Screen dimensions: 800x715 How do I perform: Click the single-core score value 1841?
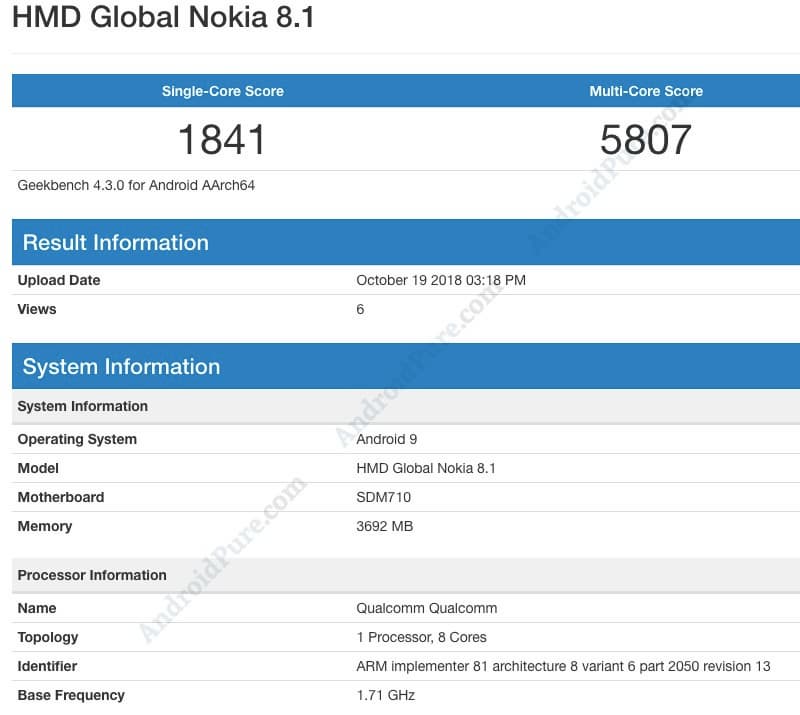(x=222, y=139)
